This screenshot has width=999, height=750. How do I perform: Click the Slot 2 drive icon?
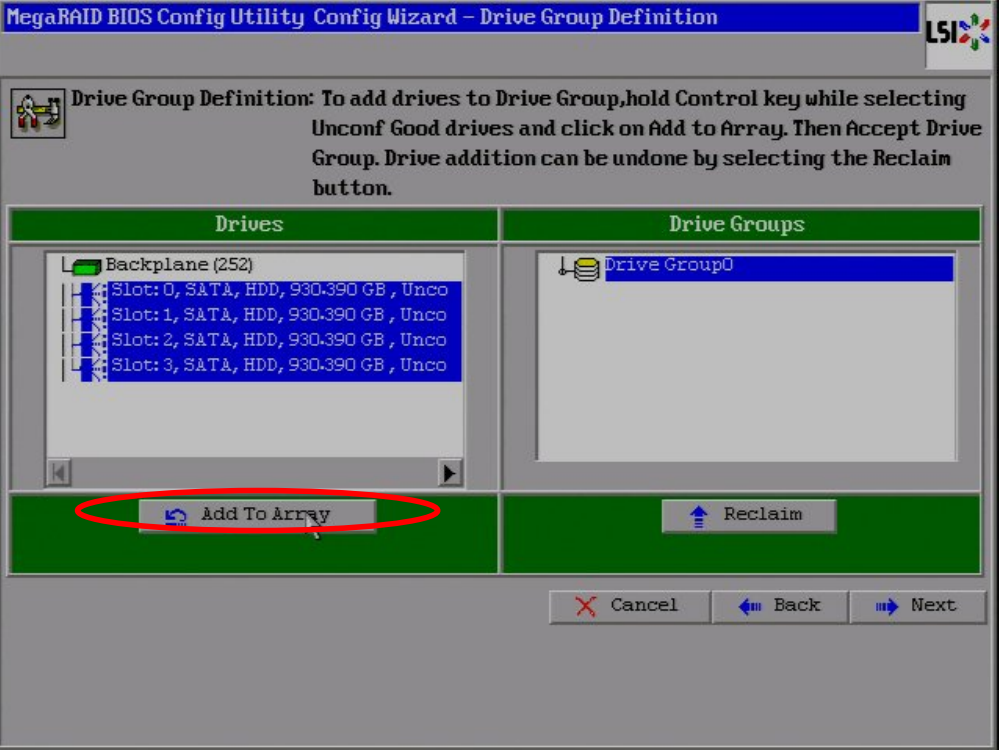coord(91,341)
